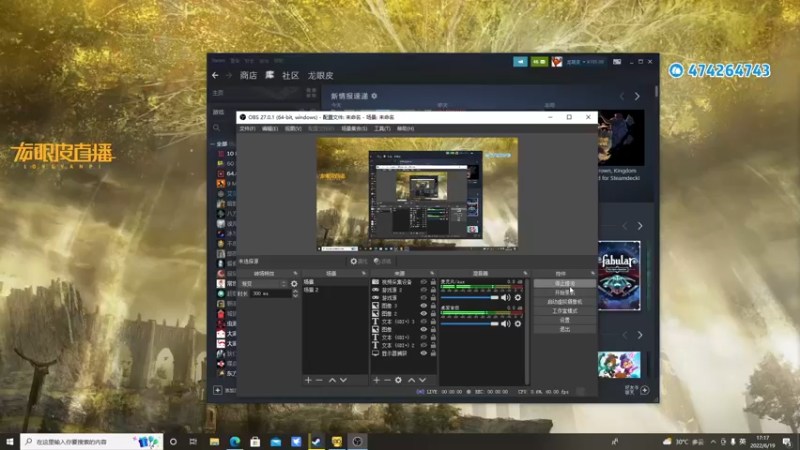Toggle visibility of 图像 3 source

(x=423, y=306)
